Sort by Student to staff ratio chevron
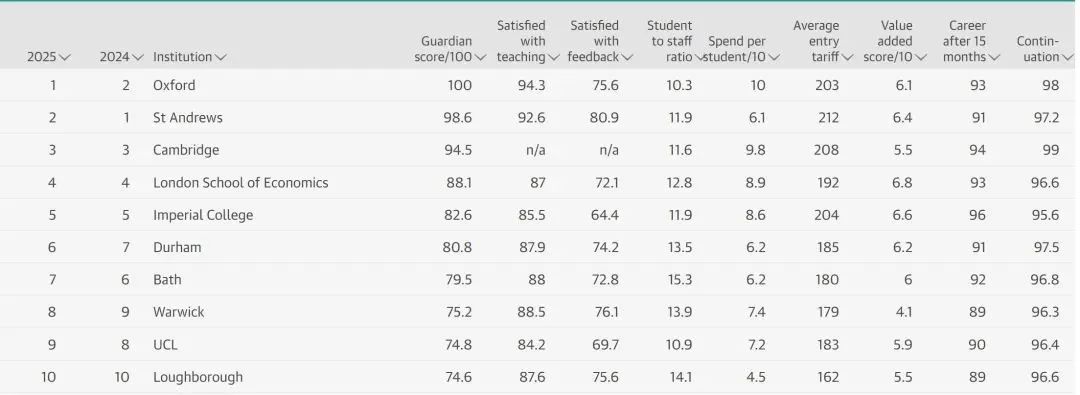Viewport: 1080px width, 395px height. pos(700,57)
